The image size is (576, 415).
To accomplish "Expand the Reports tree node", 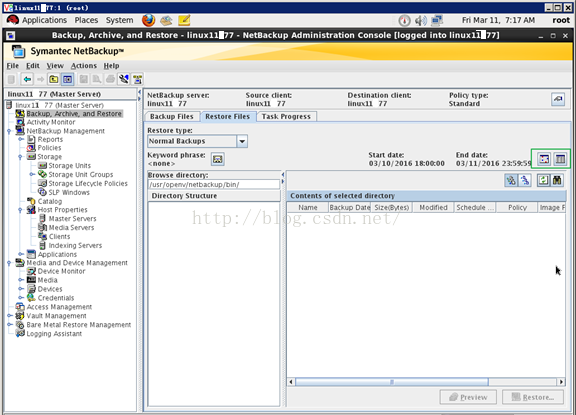I will (21, 139).
